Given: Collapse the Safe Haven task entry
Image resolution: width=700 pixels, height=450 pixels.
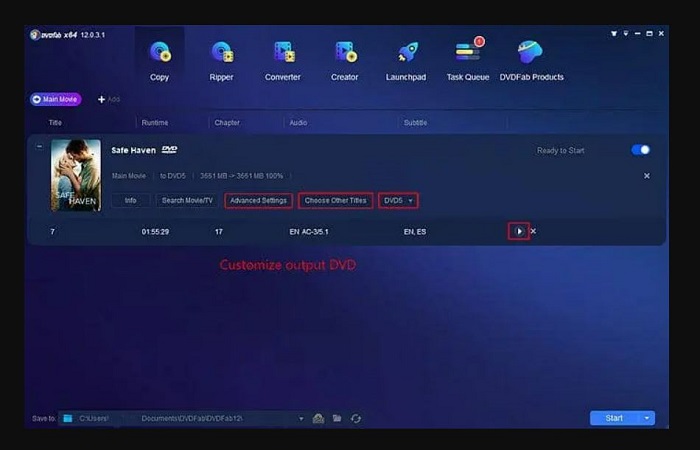Looking at the screenshot, I should tap(39, 146).
